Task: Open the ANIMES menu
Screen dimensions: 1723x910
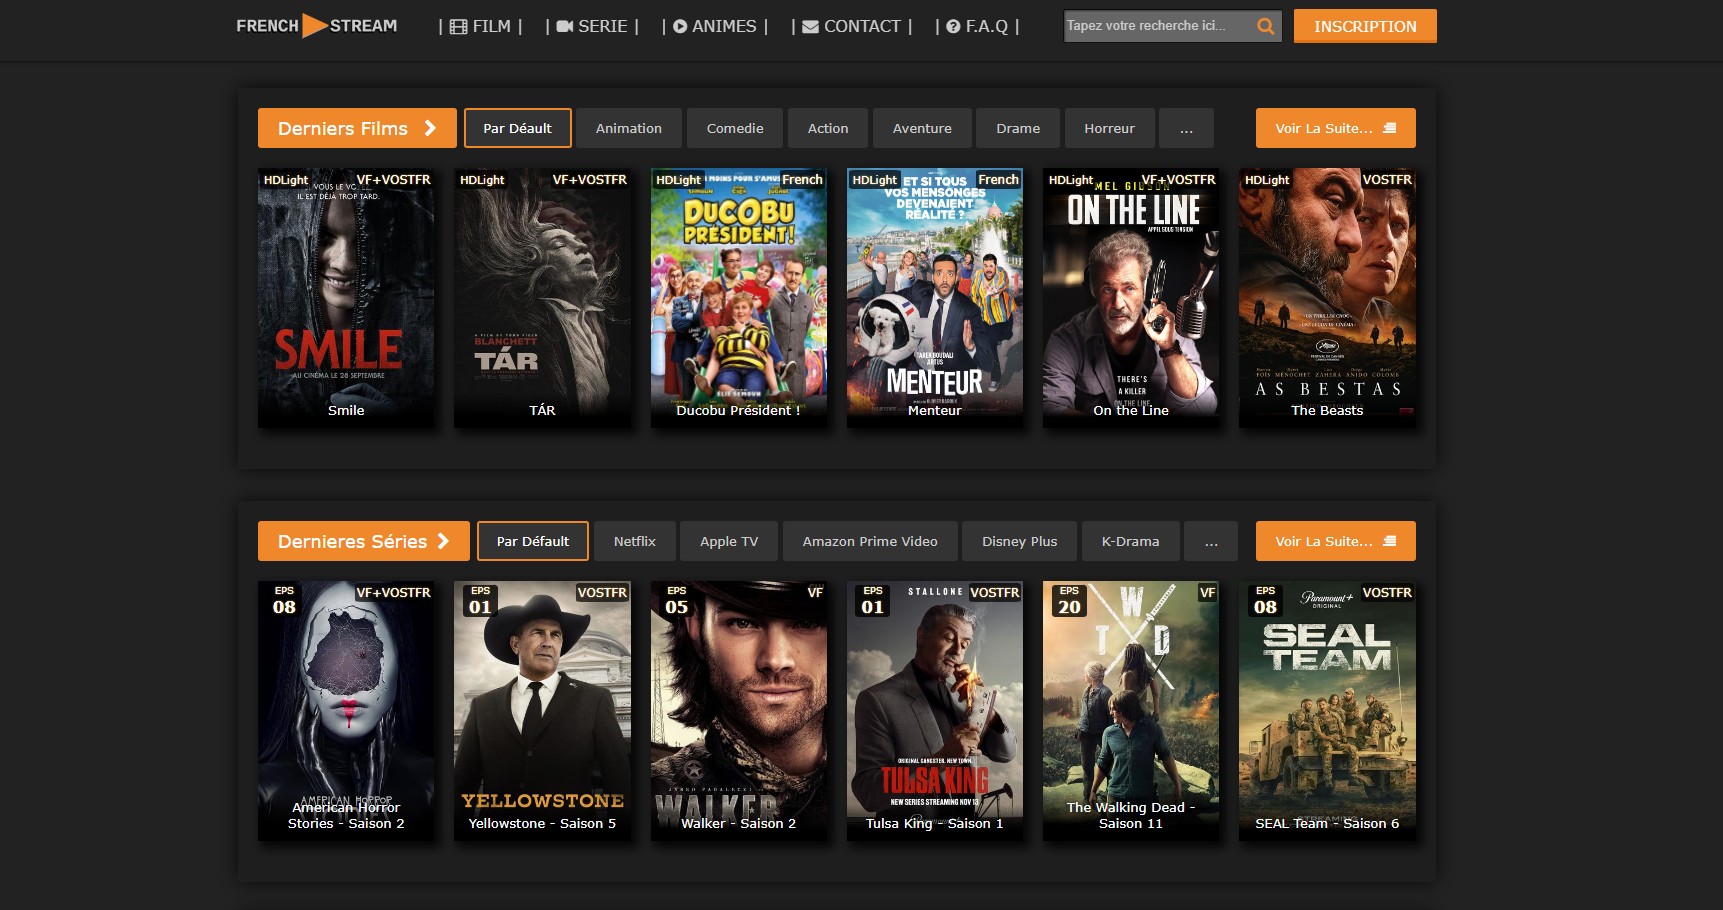Action: [x=714, y=26]
